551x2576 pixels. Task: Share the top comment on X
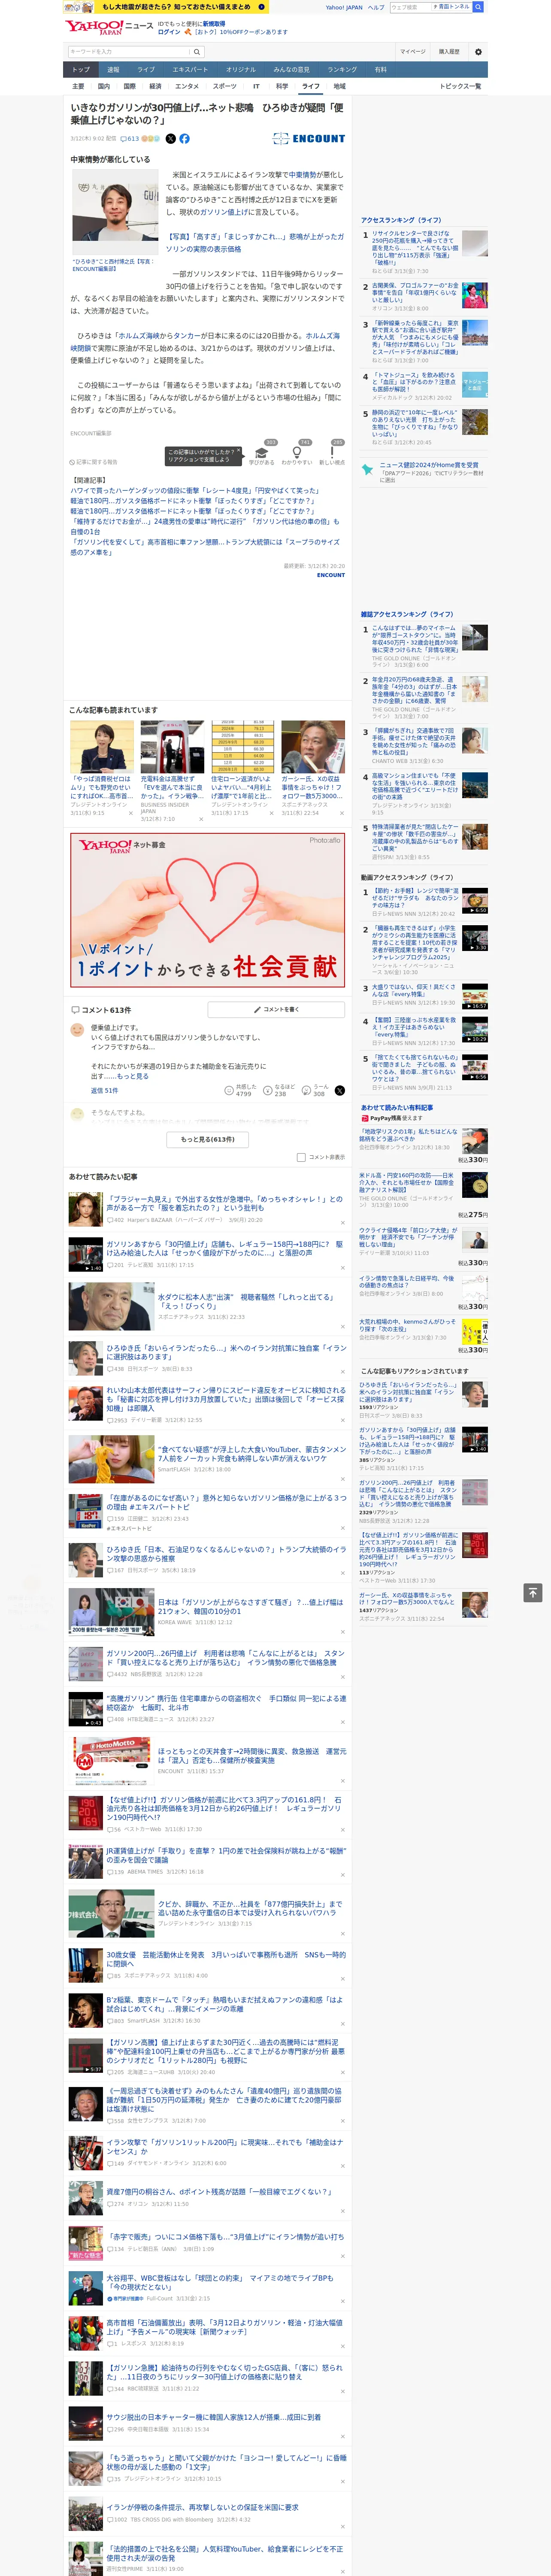point(340,1091)
